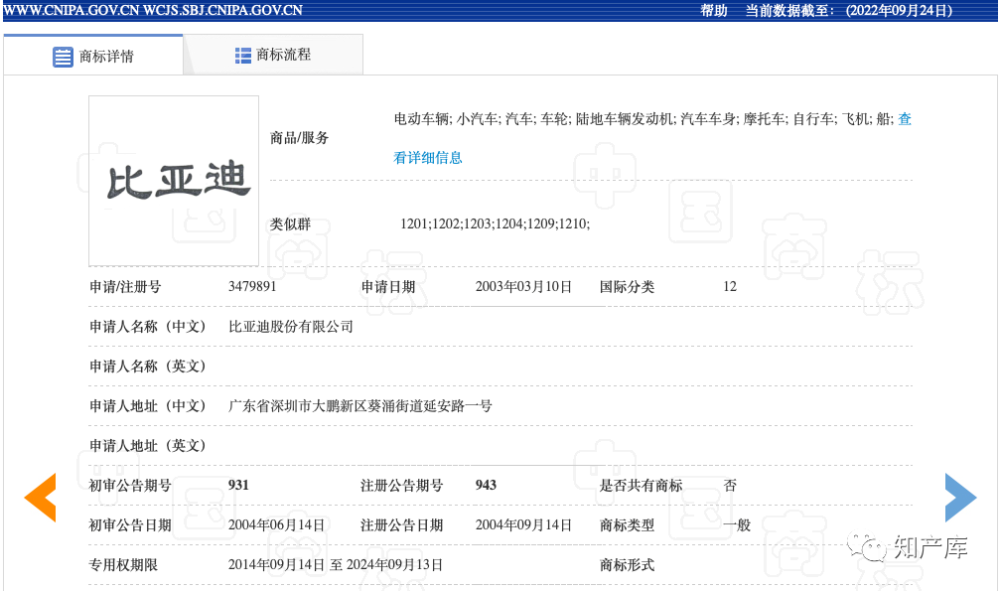The image size is (1000, 591).
Task: Click preliminary announcement date 2004年06月14日
Action: pos(277,525)
